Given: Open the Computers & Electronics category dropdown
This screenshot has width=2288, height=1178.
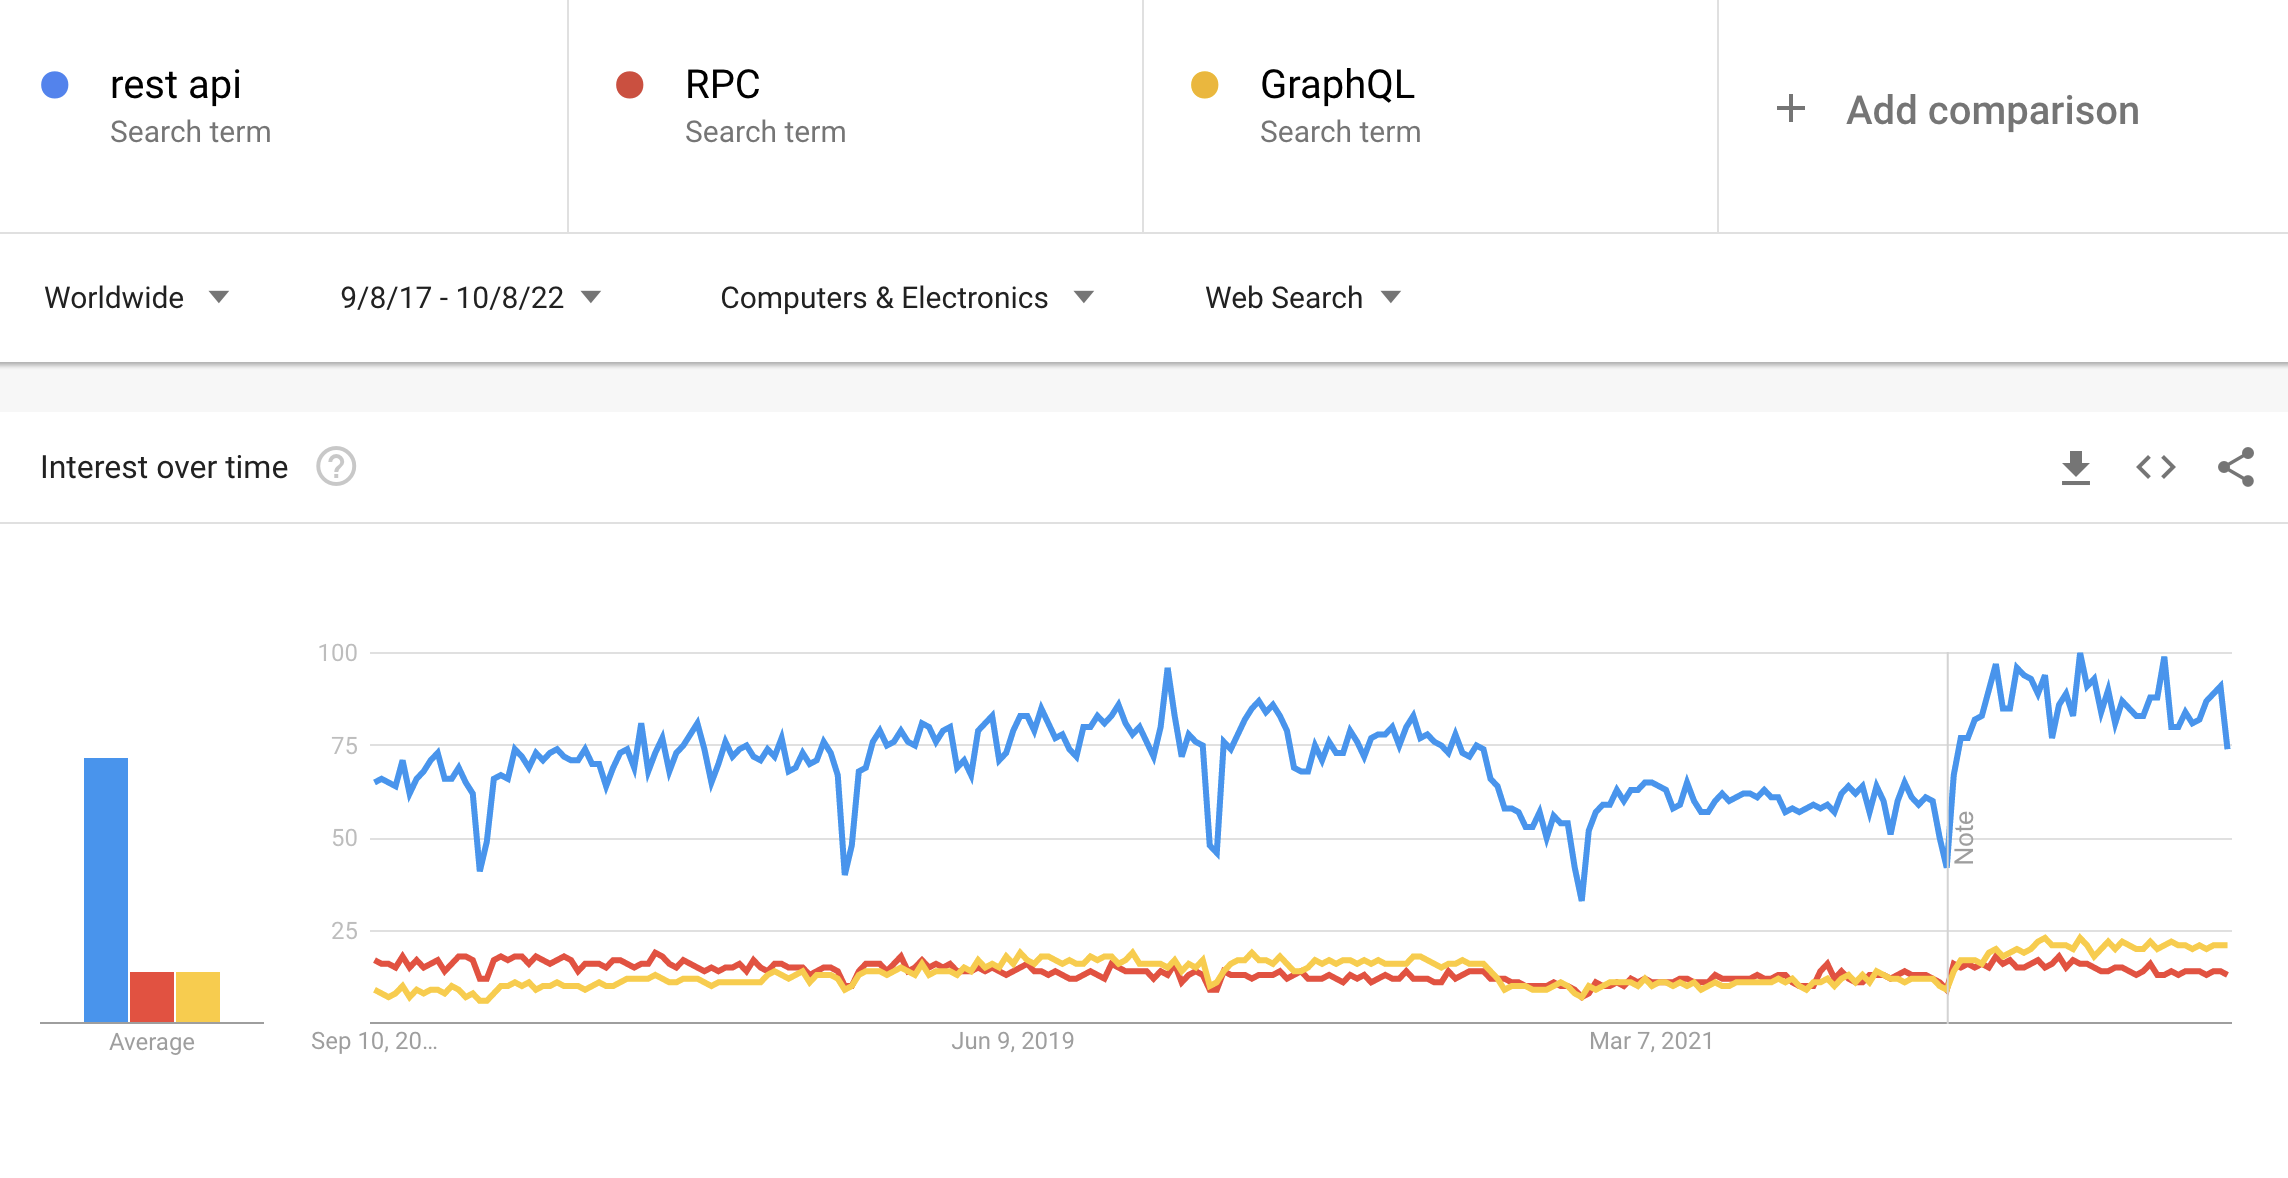Looking at the screenshot, I should point(906,297).
